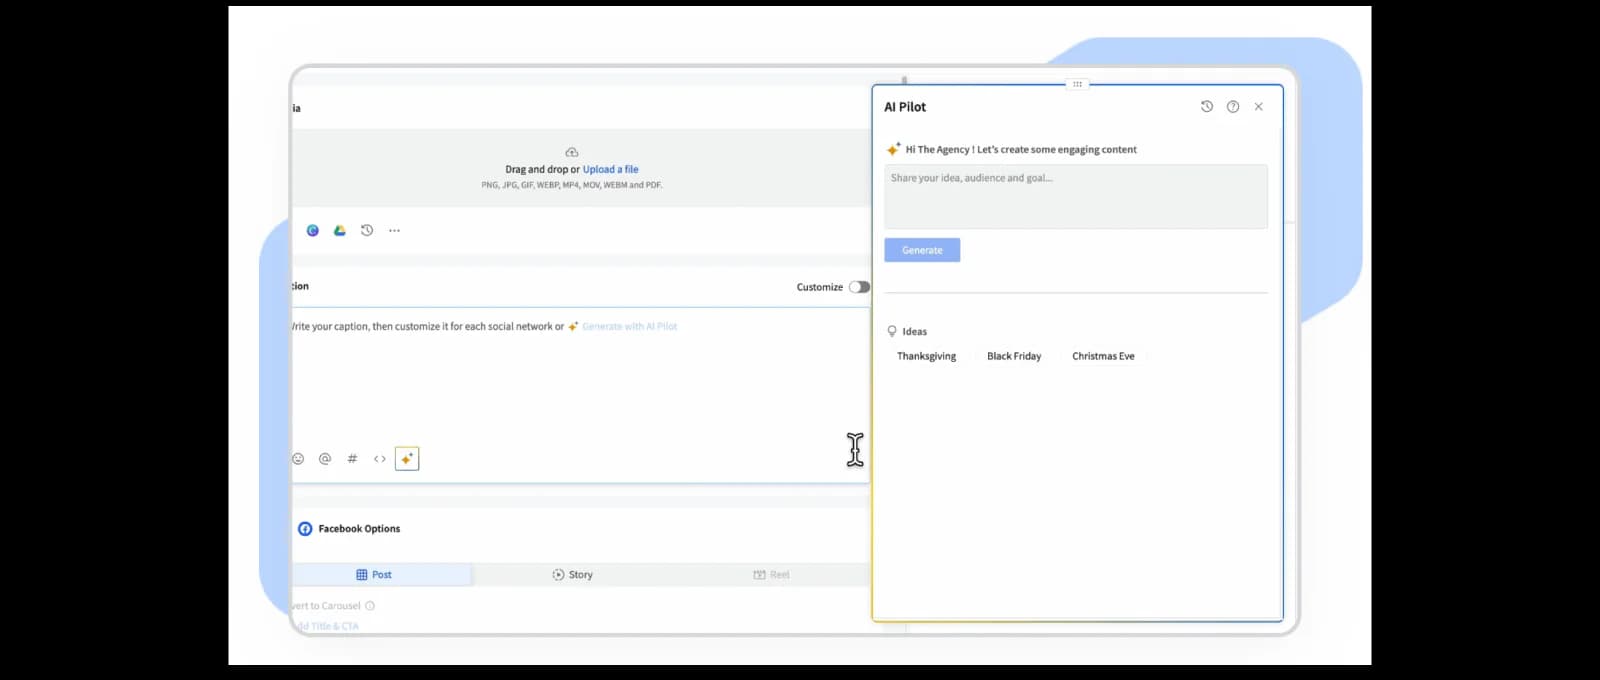
Task: Close the AI Pilot panel
Action: tap(1259, 107)
